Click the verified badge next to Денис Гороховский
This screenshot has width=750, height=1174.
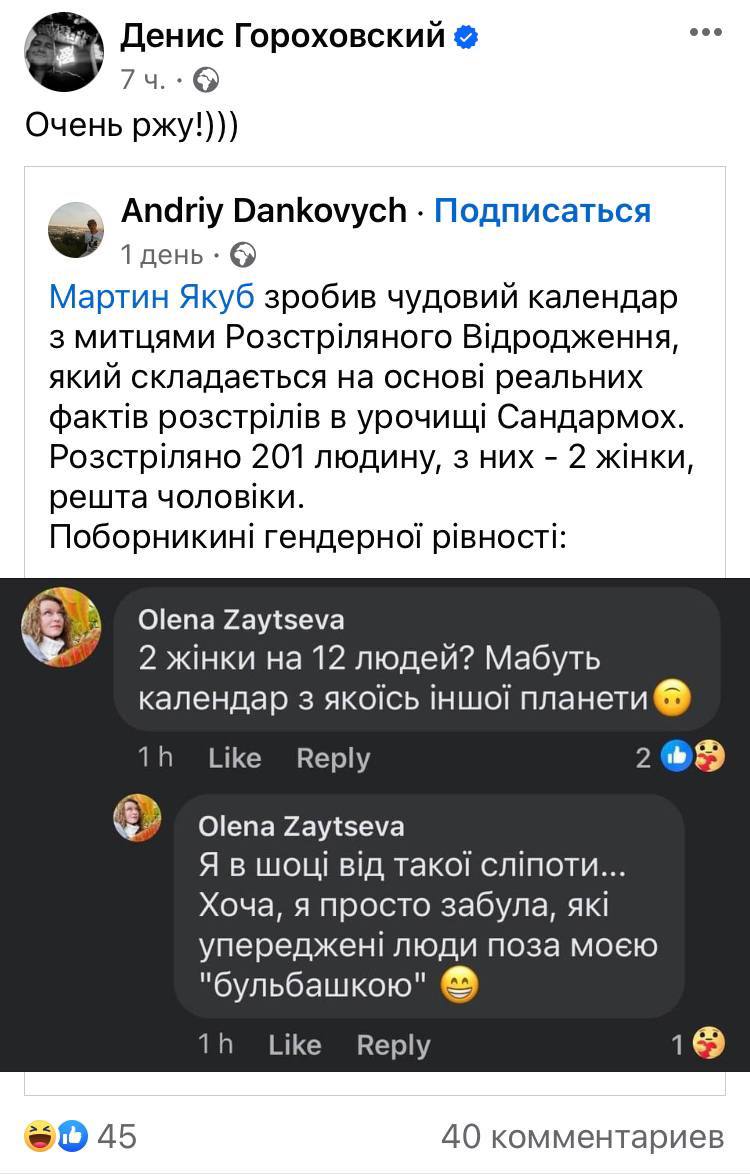466,38
